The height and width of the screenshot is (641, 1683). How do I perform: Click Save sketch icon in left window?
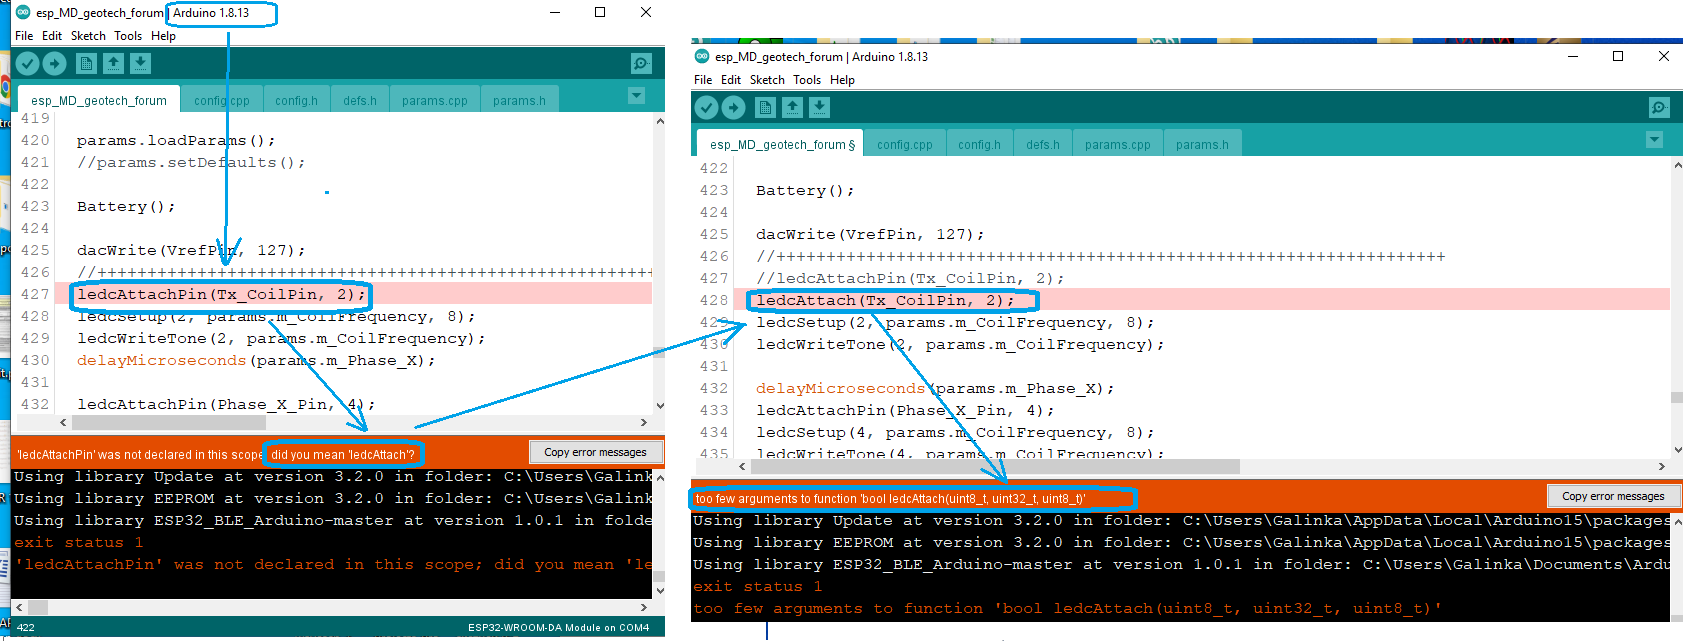point(141,64)
